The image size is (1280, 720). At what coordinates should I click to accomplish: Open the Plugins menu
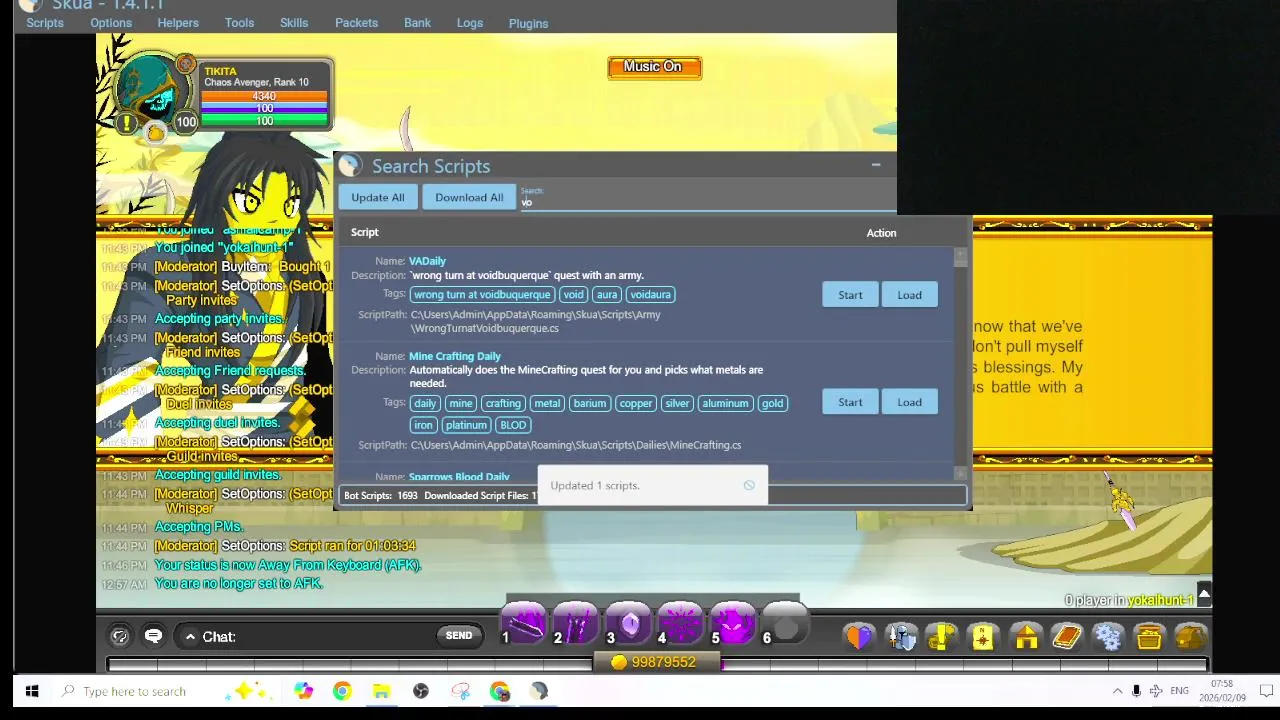(528, 23)
